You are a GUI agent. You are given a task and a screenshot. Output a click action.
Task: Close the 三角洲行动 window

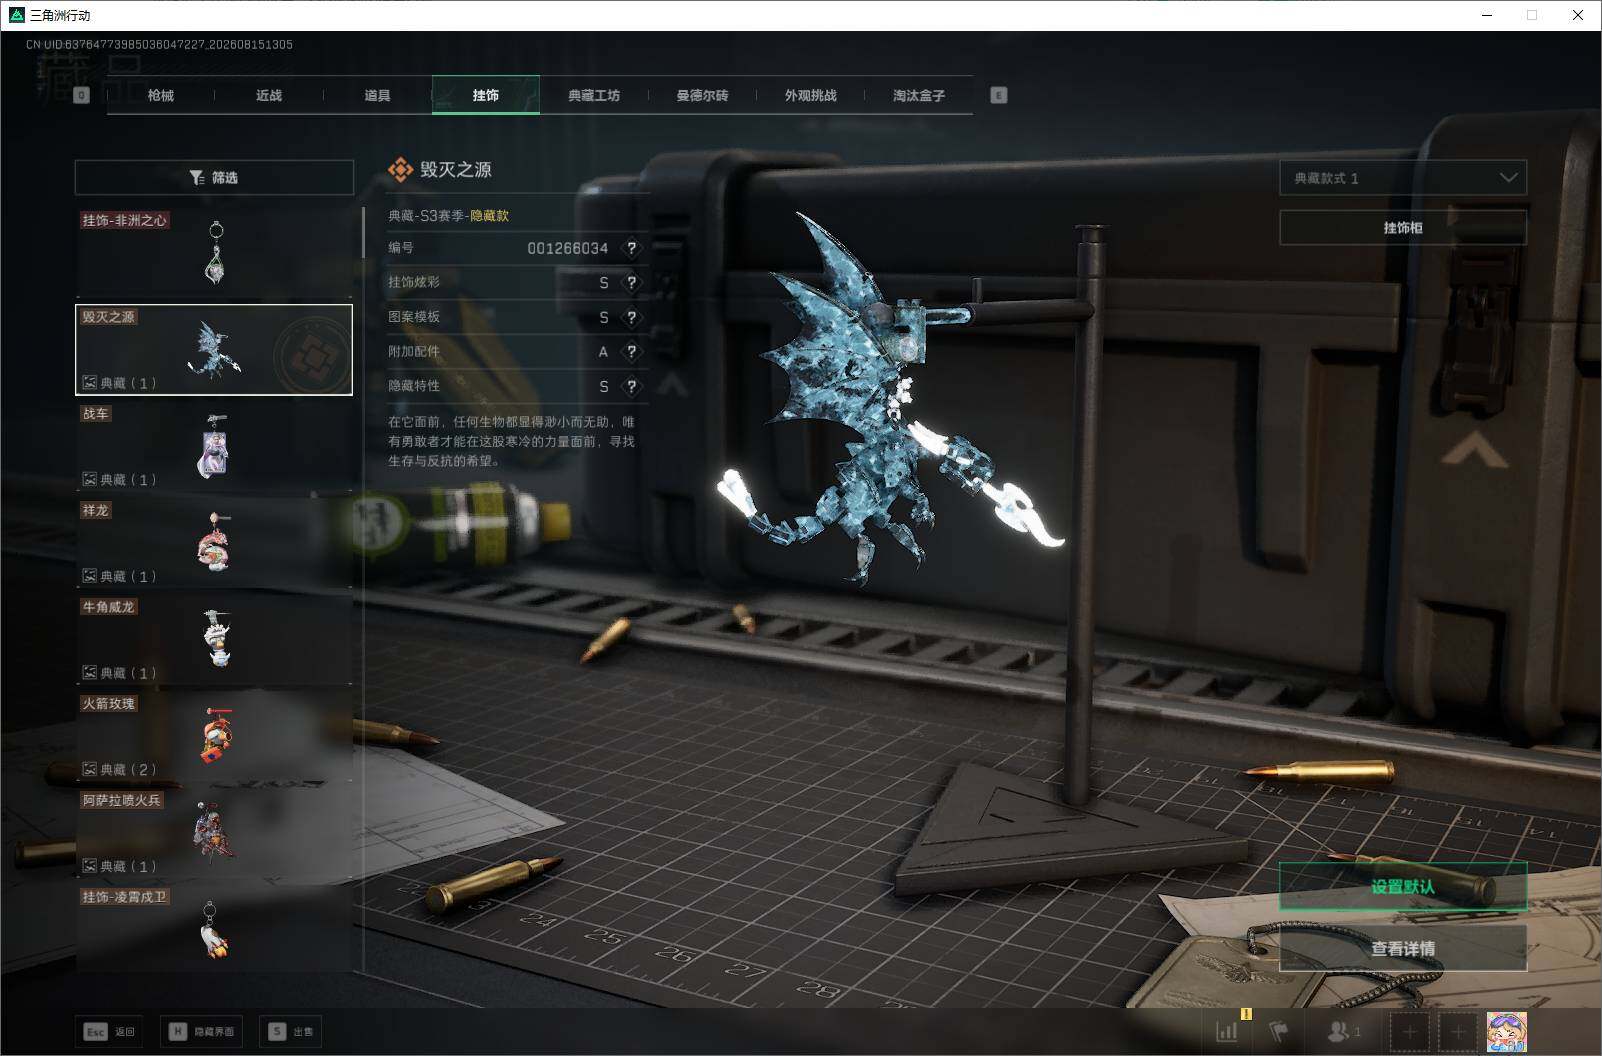click(x=1578, y=15)
